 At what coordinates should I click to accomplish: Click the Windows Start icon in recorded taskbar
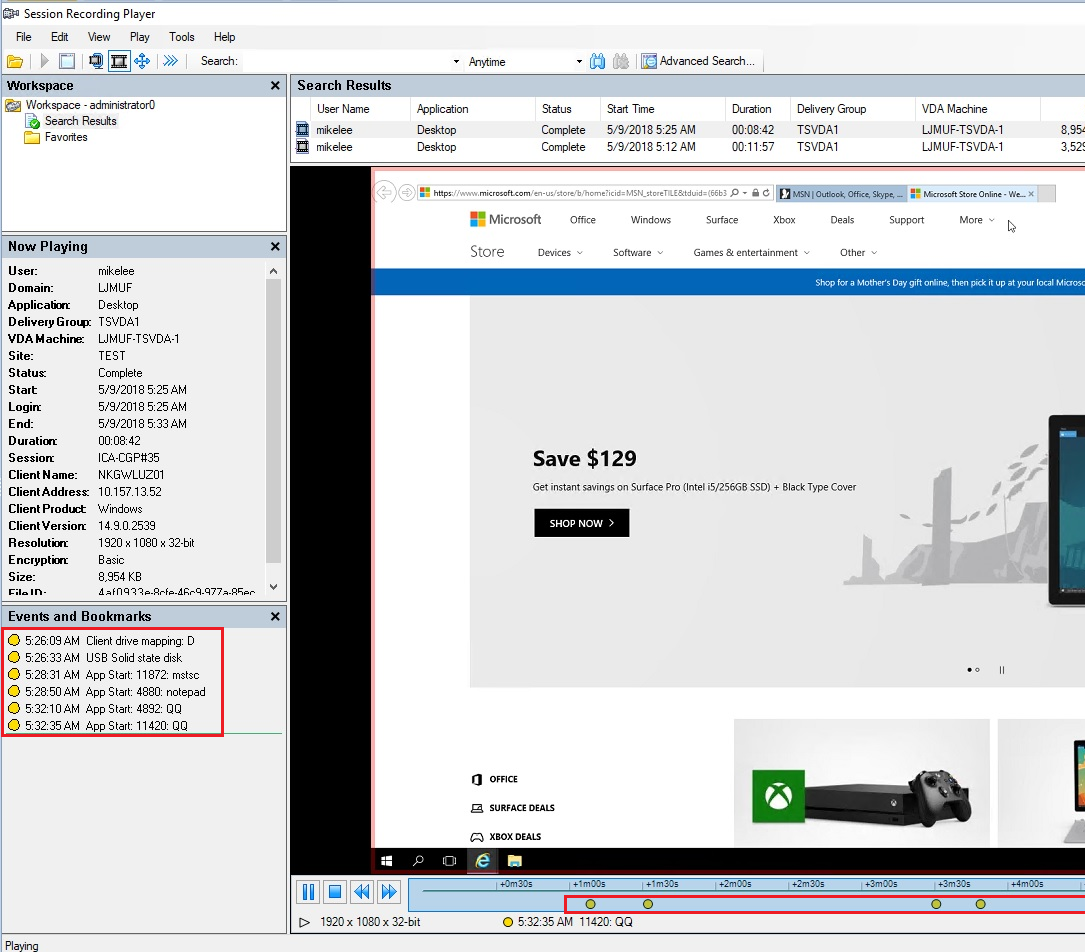point(387,861)
